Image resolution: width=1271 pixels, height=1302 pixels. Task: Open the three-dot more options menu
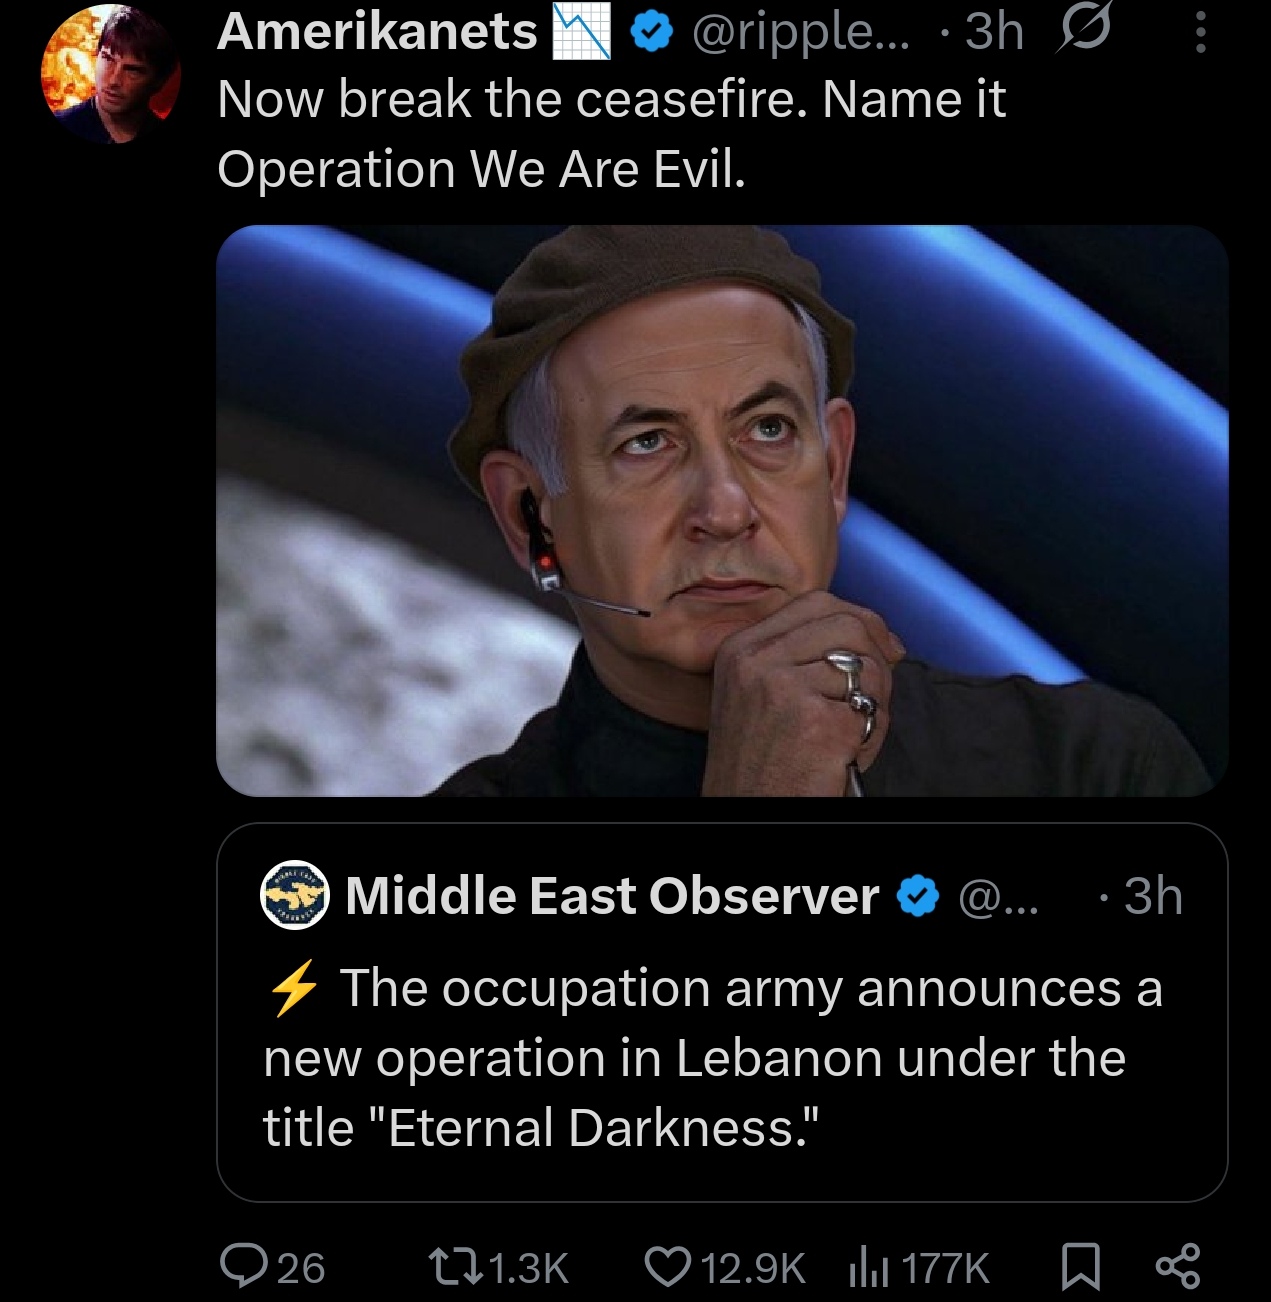click(1201, 33)
